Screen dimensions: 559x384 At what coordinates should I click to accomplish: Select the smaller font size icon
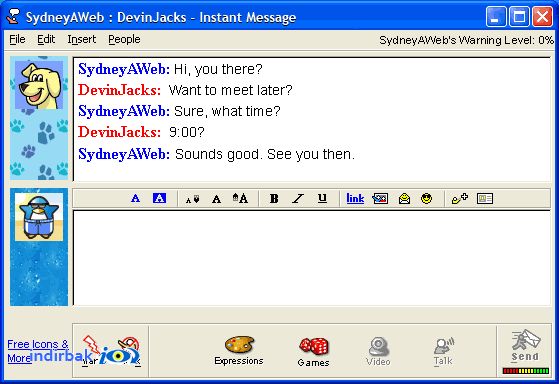point(193,199)
